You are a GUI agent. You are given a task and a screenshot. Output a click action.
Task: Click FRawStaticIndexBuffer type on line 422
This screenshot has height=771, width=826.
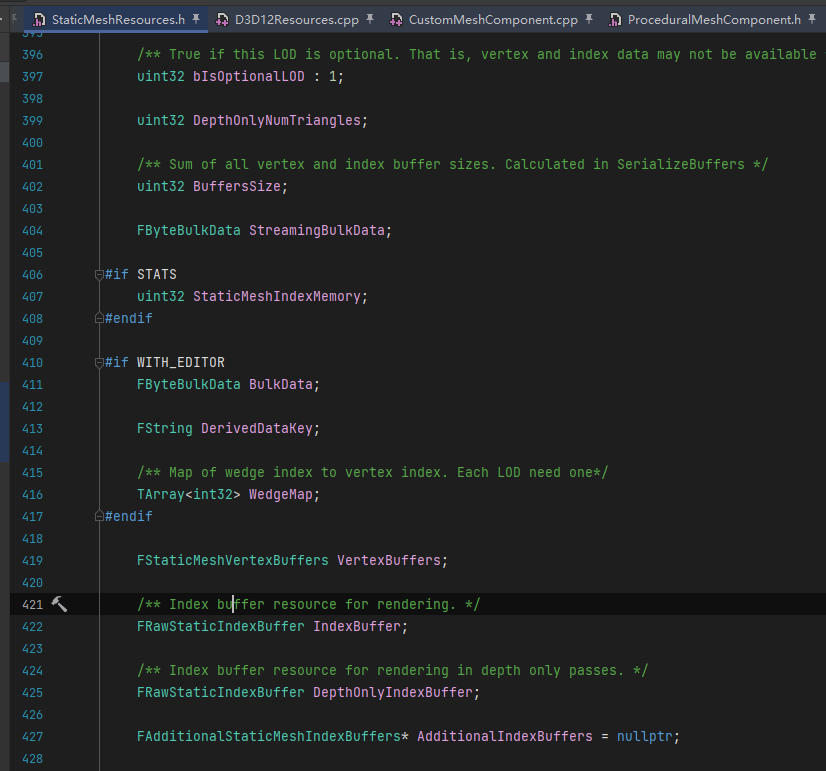pyautogui.click(x=221, y=627)
